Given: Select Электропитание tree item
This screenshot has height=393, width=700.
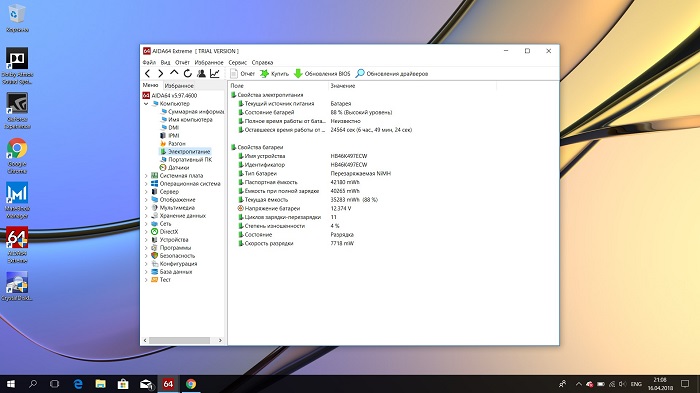Looking at the screenshot, I should tap(185, 152).
